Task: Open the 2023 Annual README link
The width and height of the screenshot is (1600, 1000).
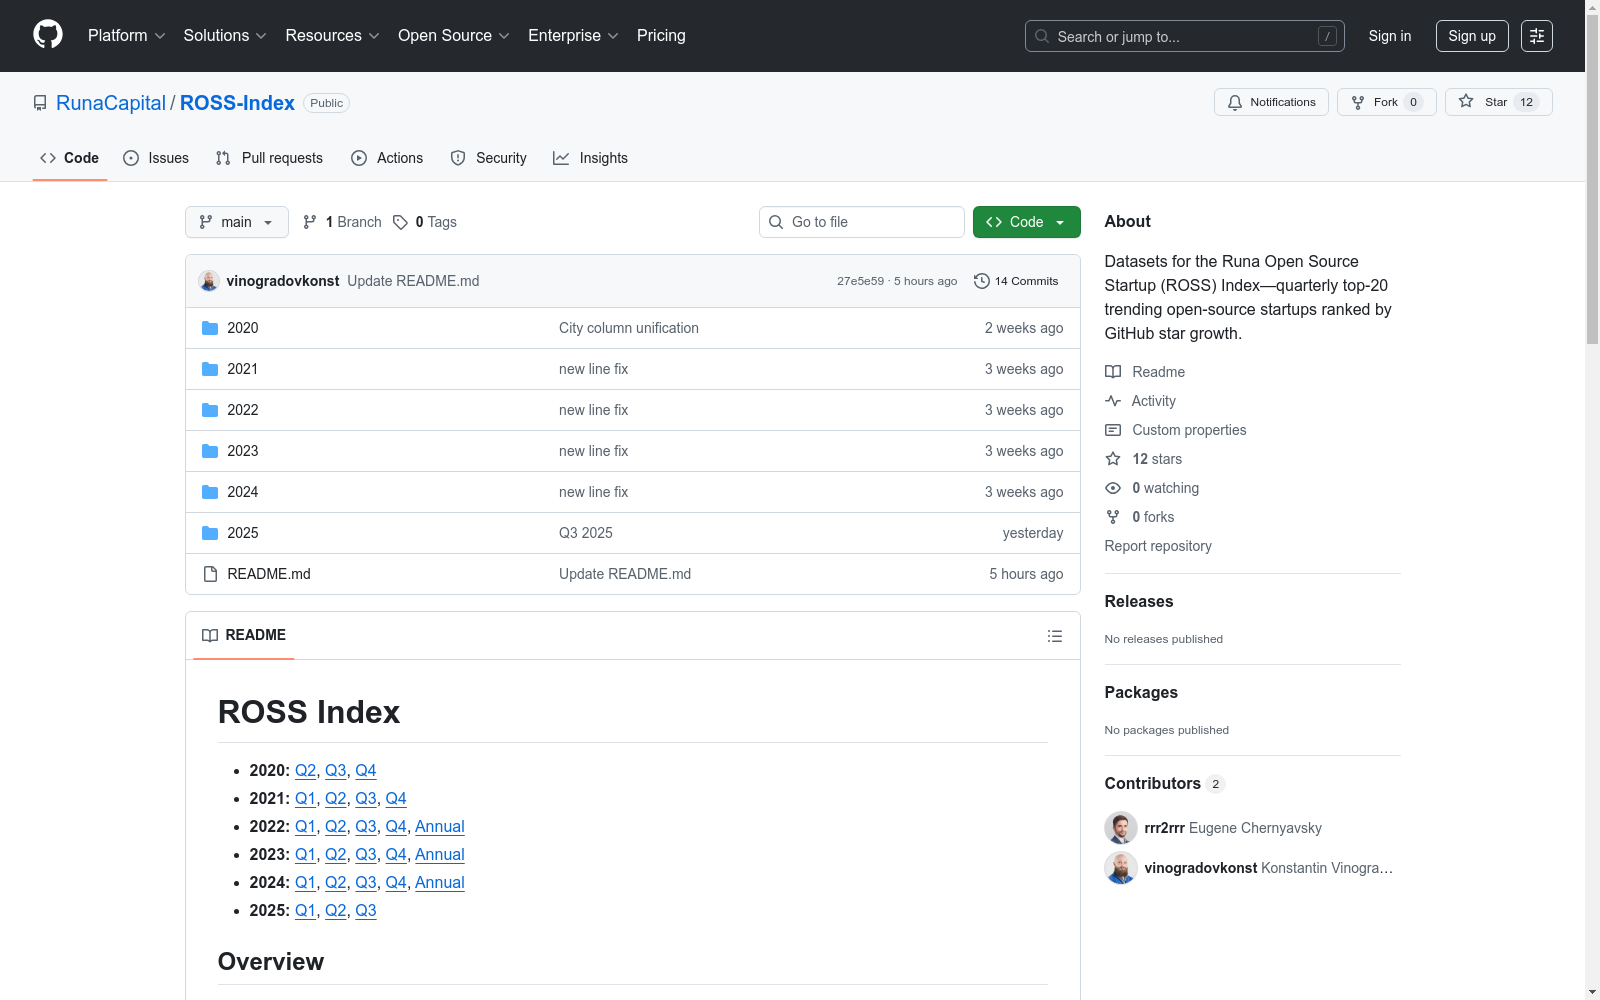Action: 440,855
